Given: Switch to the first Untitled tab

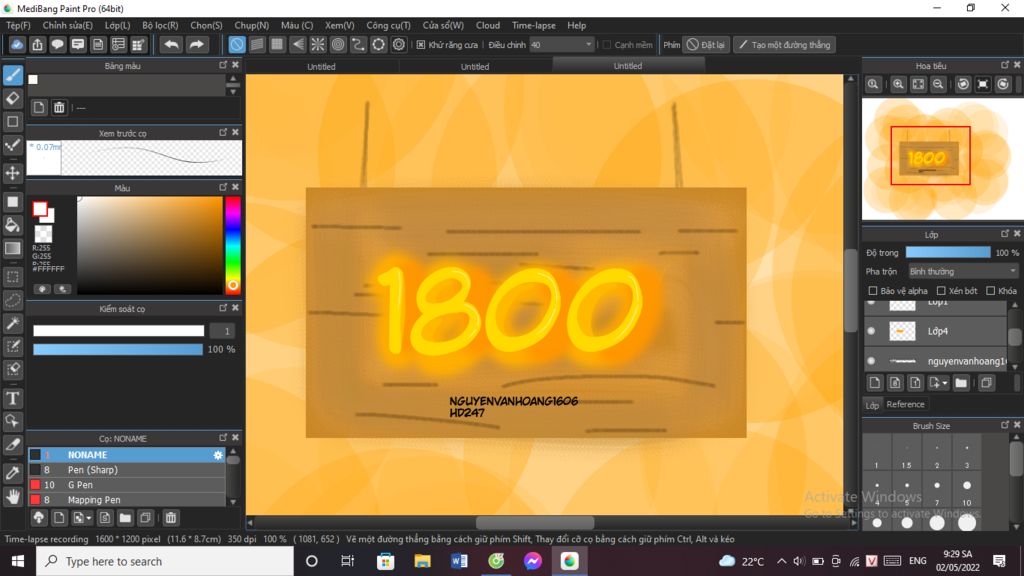Looking at the screenshot, I should [321, 66].
